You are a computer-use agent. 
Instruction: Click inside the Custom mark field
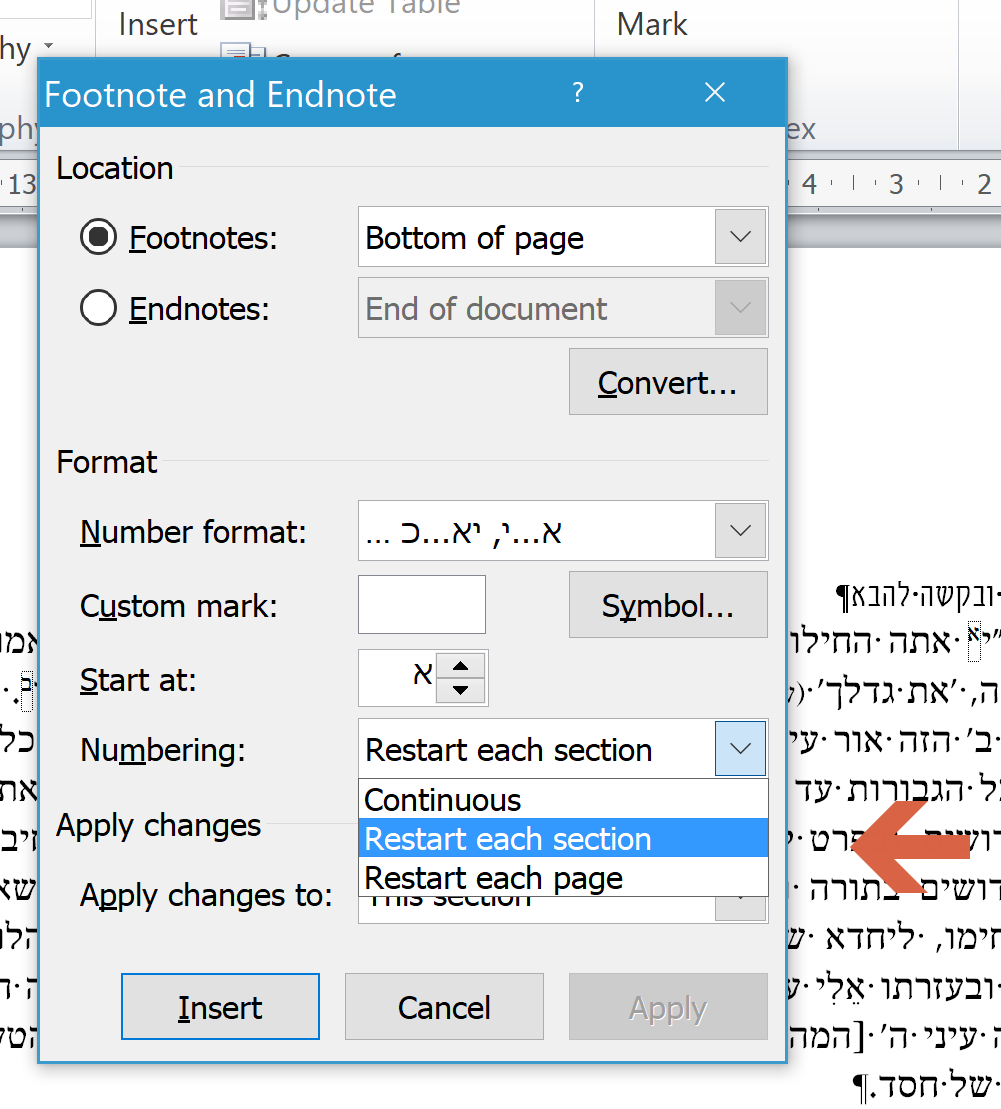click(x=421, y=605)
